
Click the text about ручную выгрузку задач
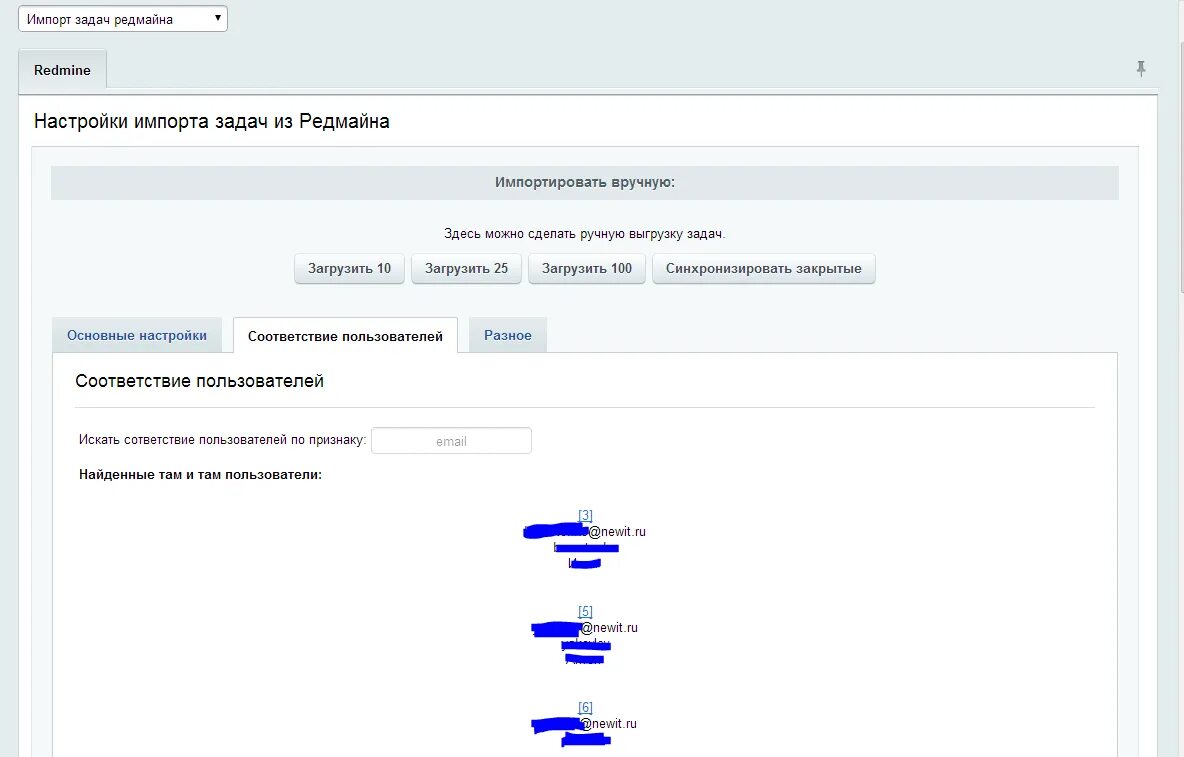pos(584,234)
